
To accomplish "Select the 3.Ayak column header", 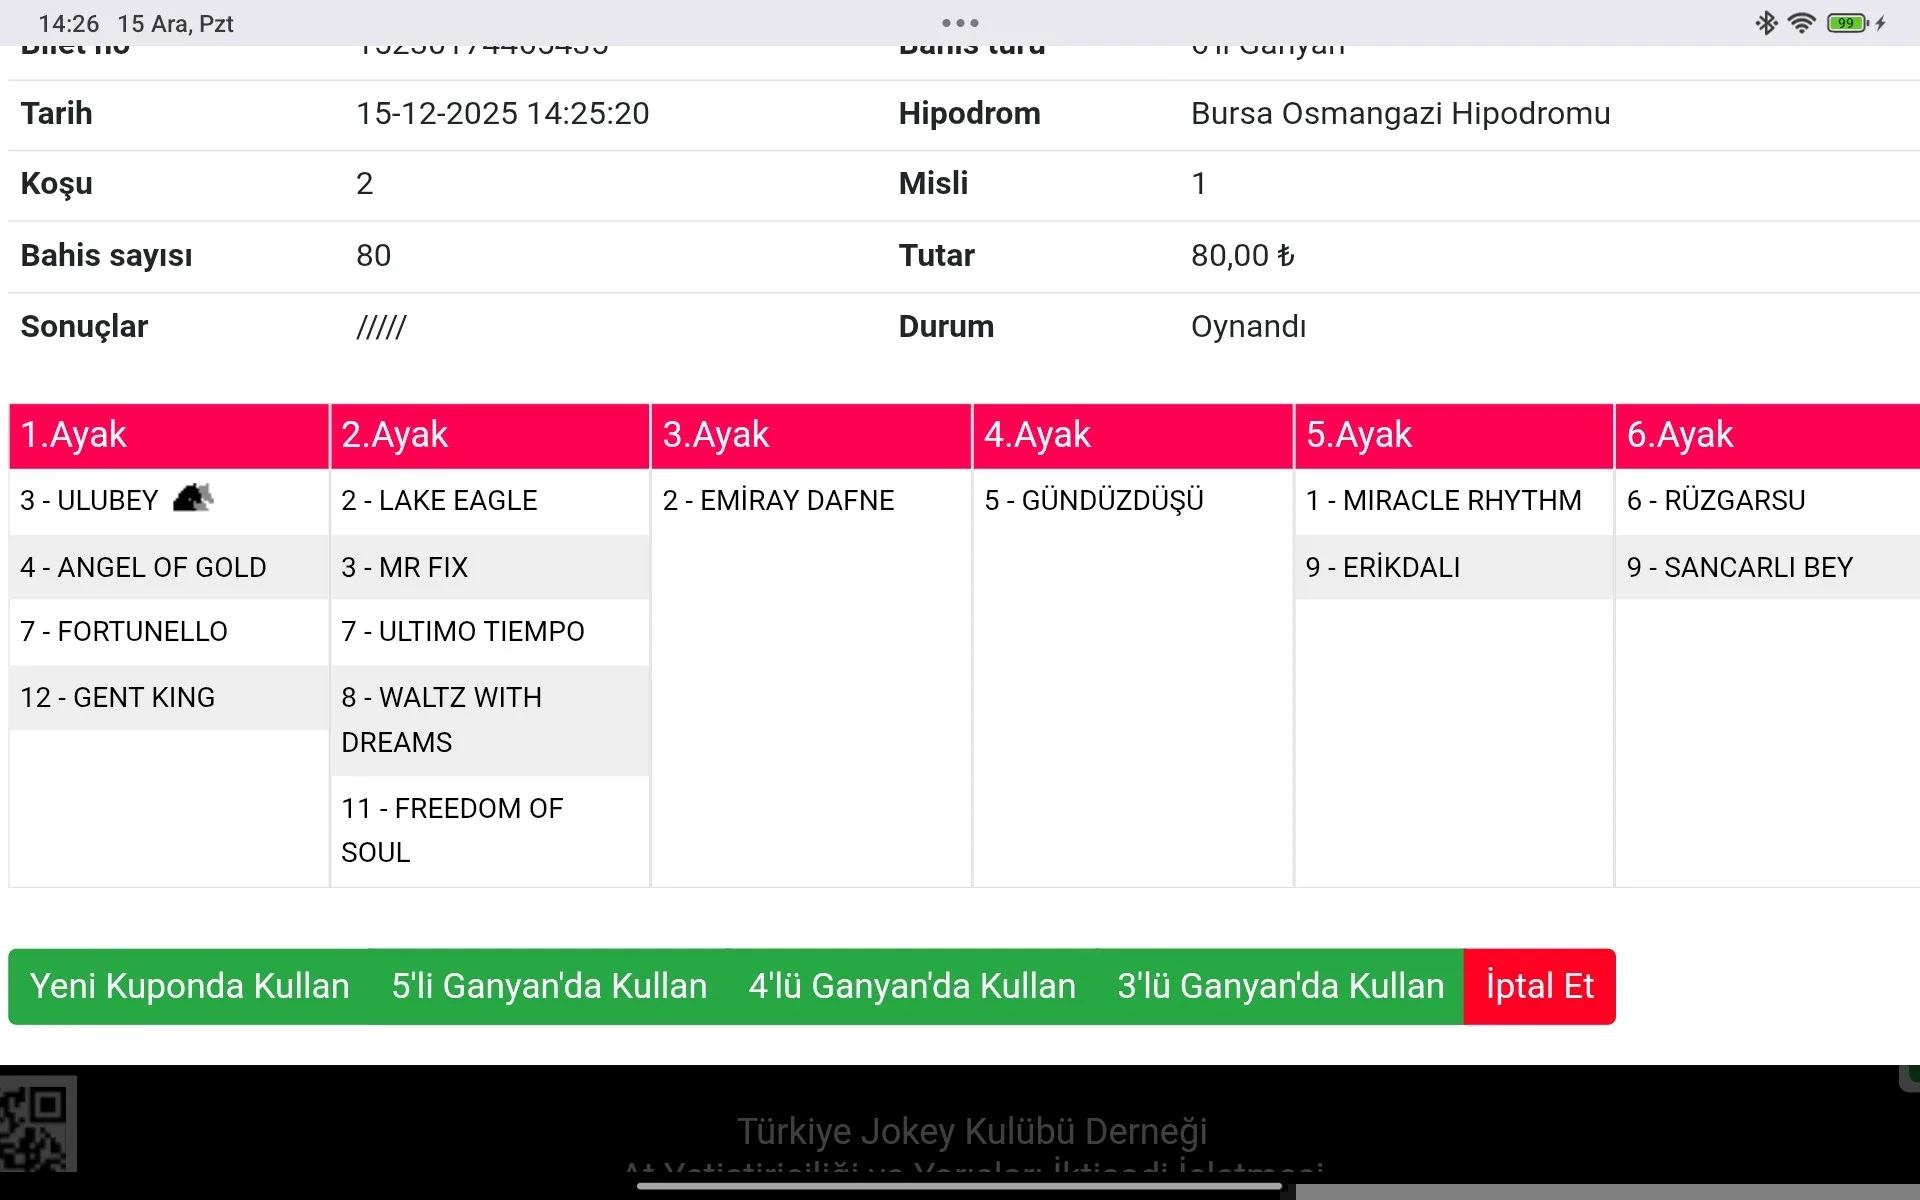I will click(811, 435).
